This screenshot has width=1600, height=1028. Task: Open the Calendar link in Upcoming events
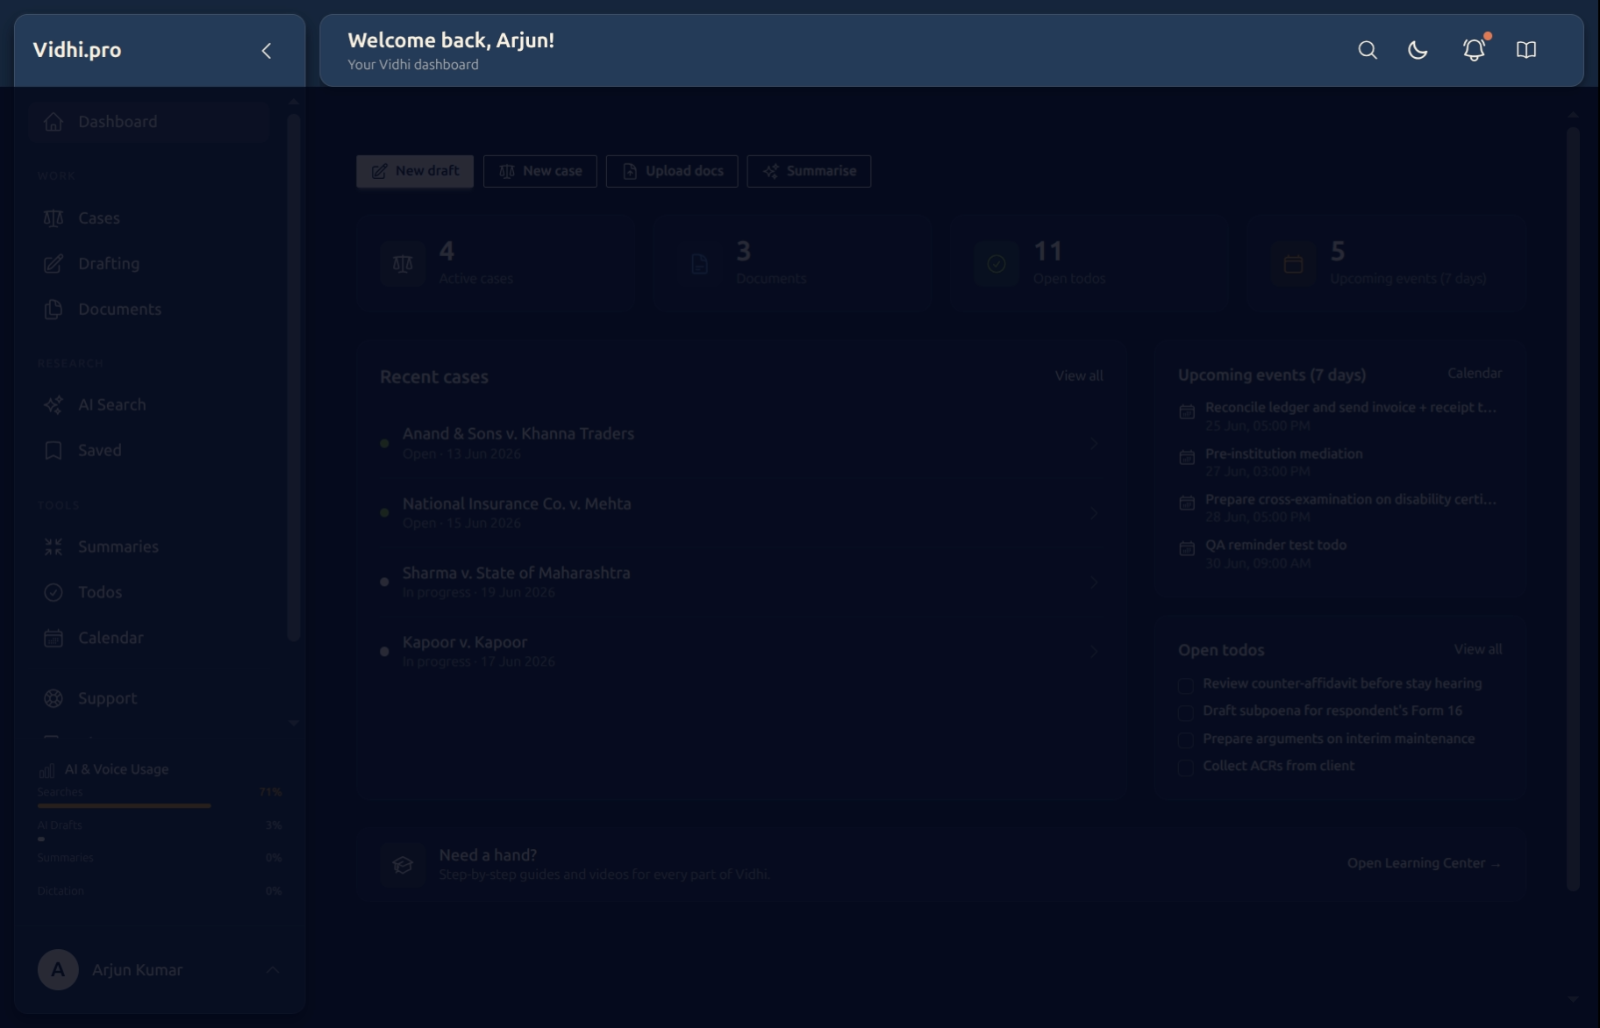click(x=1474, y=373)
